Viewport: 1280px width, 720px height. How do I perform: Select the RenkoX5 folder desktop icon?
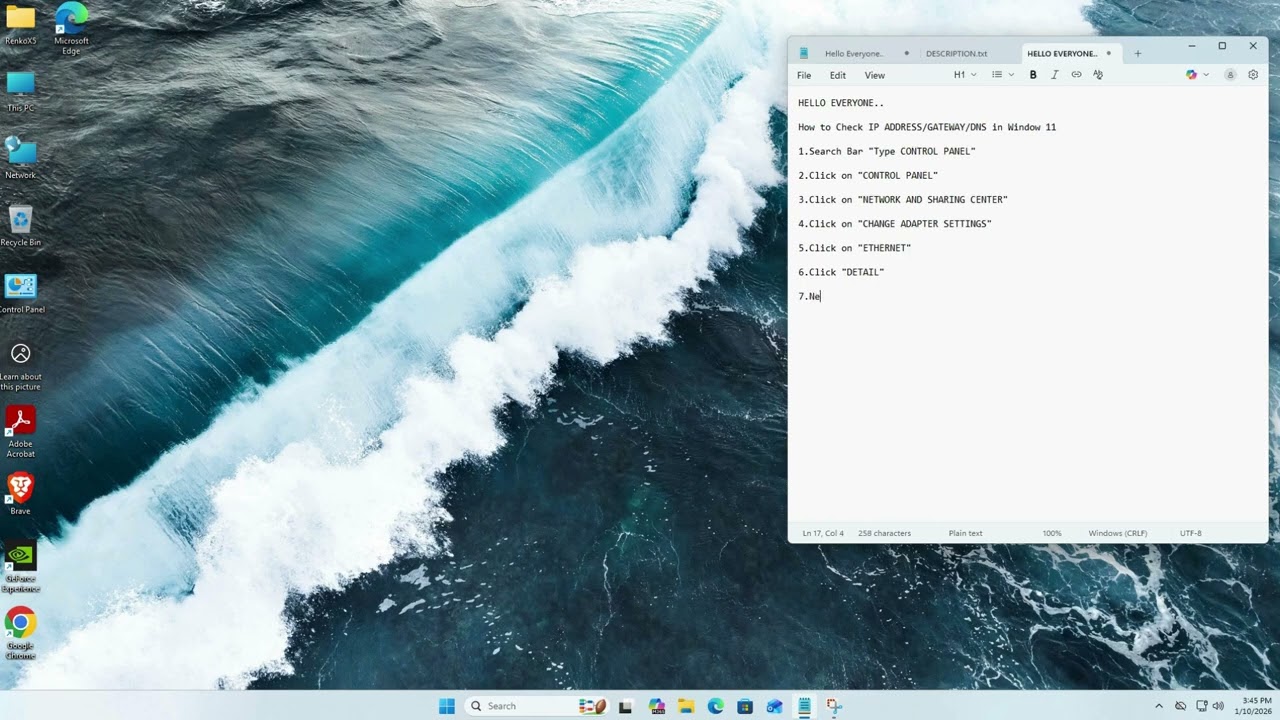tap(20, 25)
